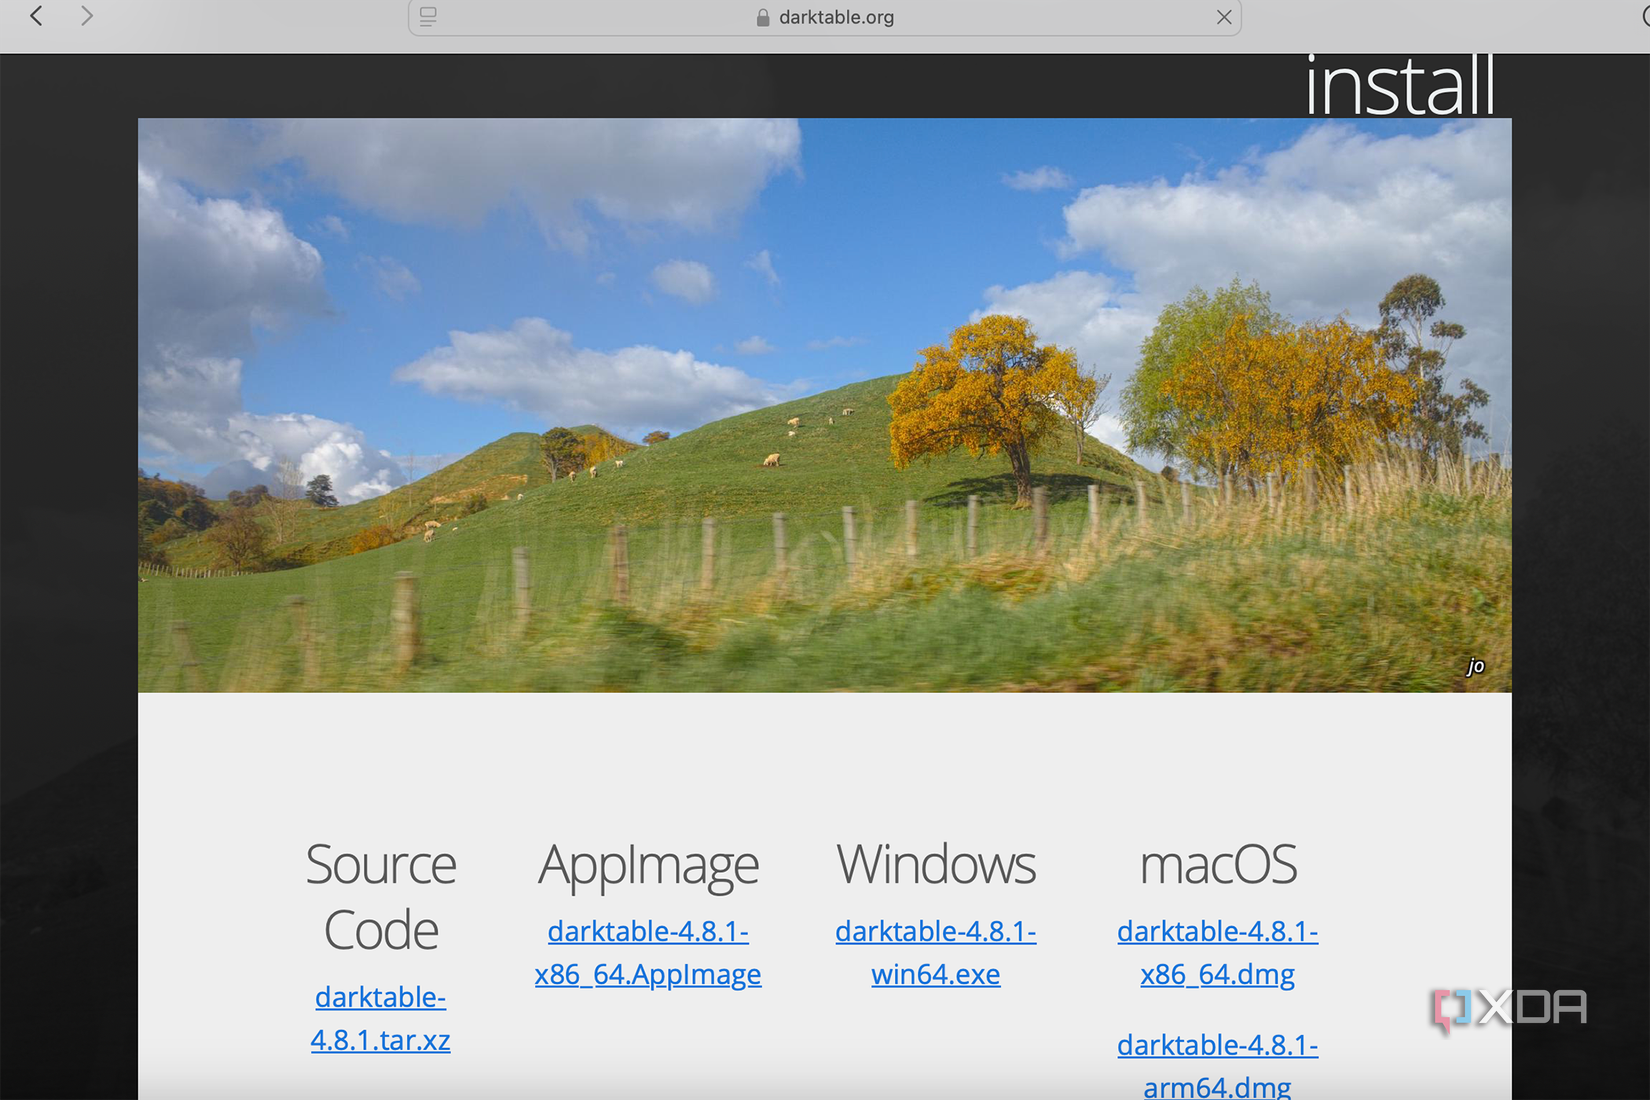Screen dimensions: 1650x1100
Task: Stop loading with the X in address bar
Action: pos(1224,16)
